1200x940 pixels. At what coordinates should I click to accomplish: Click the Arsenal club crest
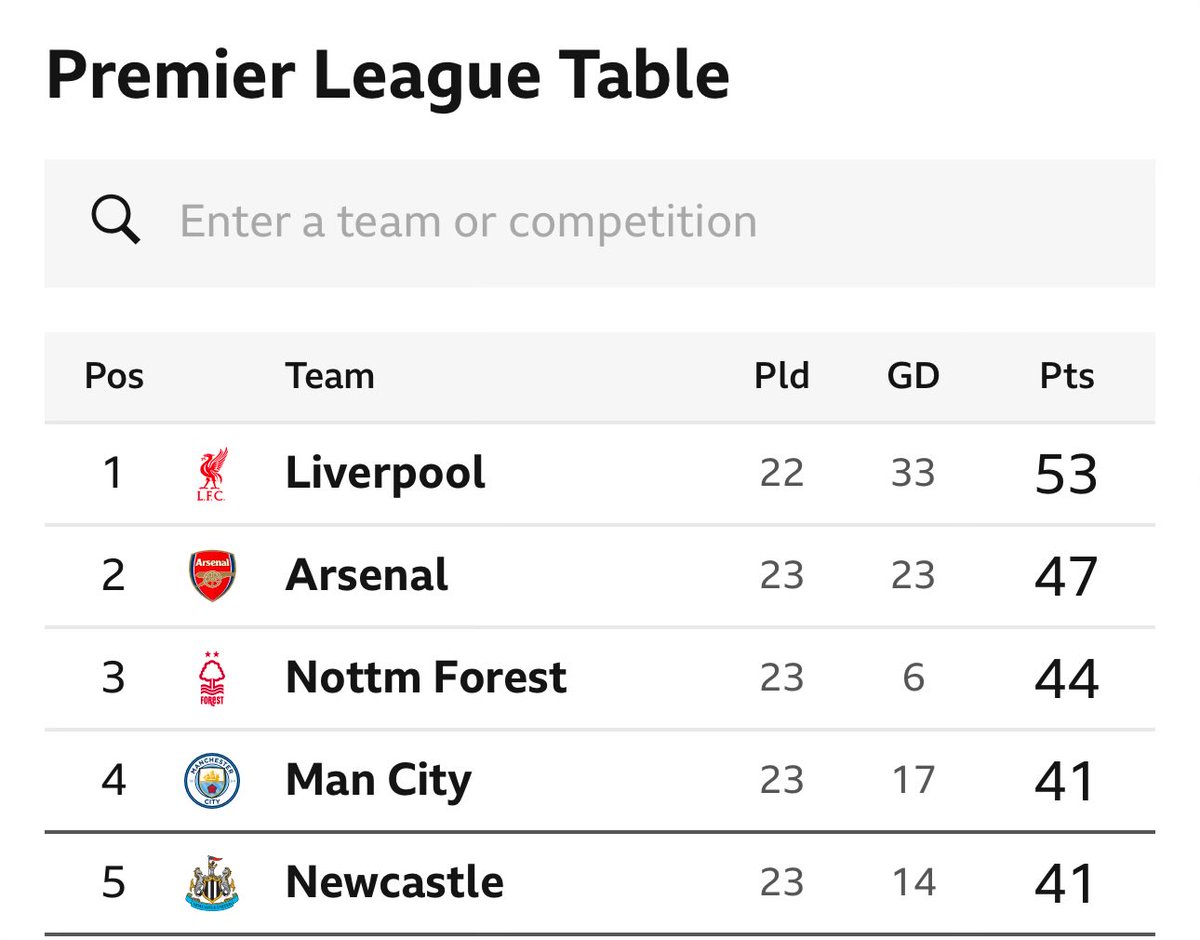212,576
